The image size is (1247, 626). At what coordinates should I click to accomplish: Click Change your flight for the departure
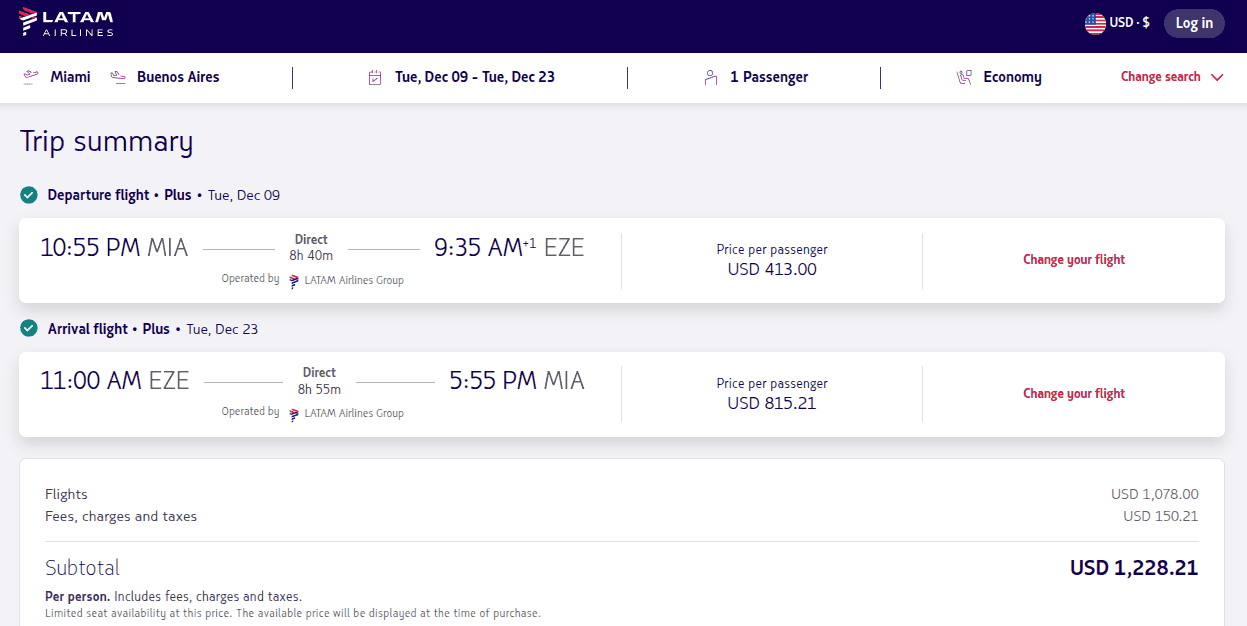1073,259
